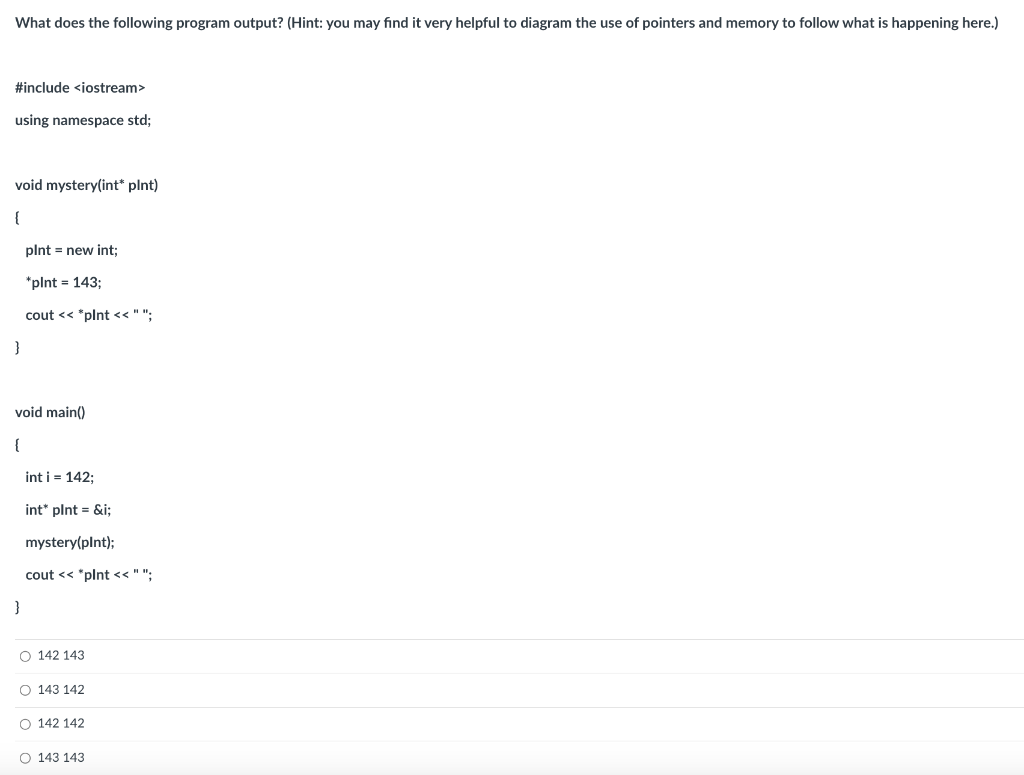Click the using namespace std line
Viewport: 1024px width, 775px height.
[82, 119]
